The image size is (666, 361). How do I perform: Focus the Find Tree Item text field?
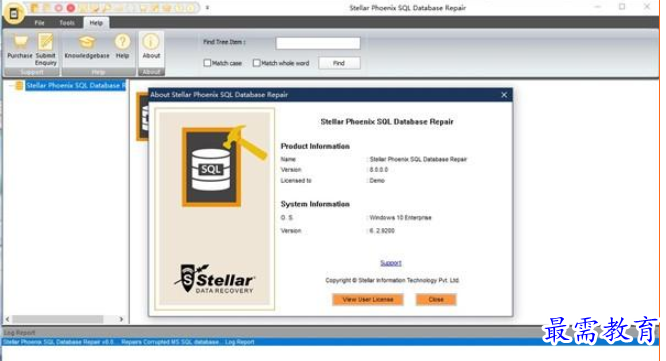318,43
